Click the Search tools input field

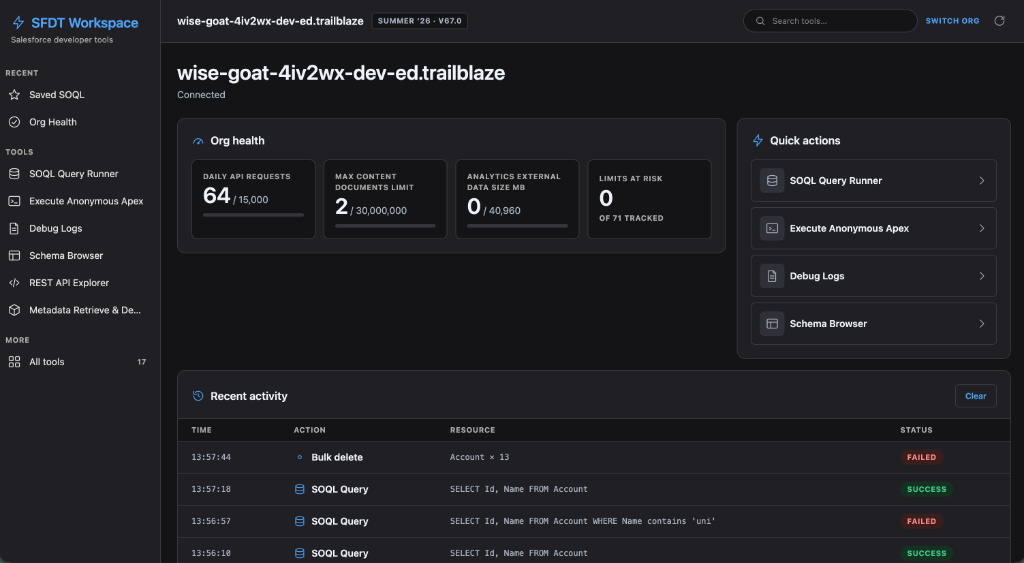(830, 21)
